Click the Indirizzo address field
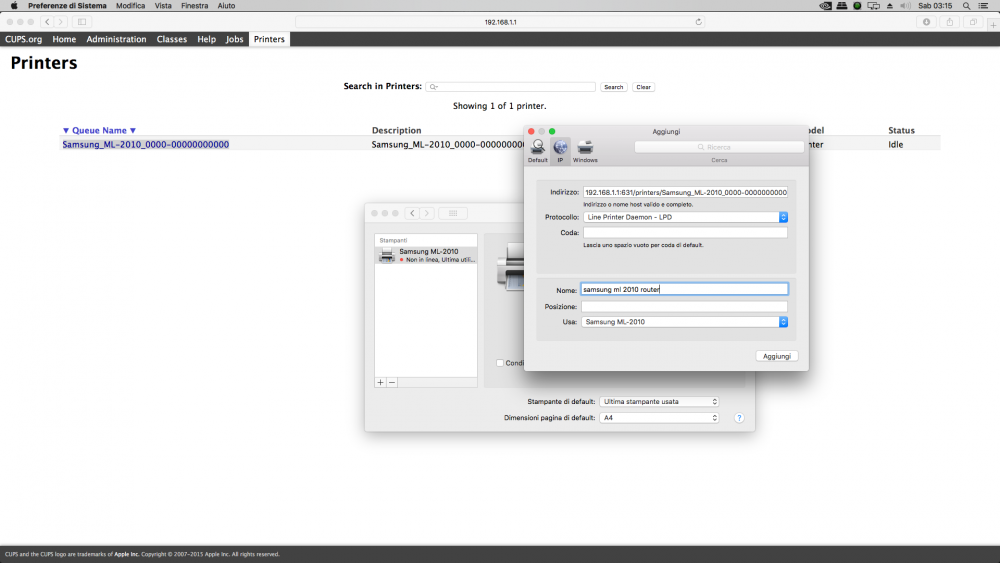This screenshot has width=1000, height=563. click(685, 192)
